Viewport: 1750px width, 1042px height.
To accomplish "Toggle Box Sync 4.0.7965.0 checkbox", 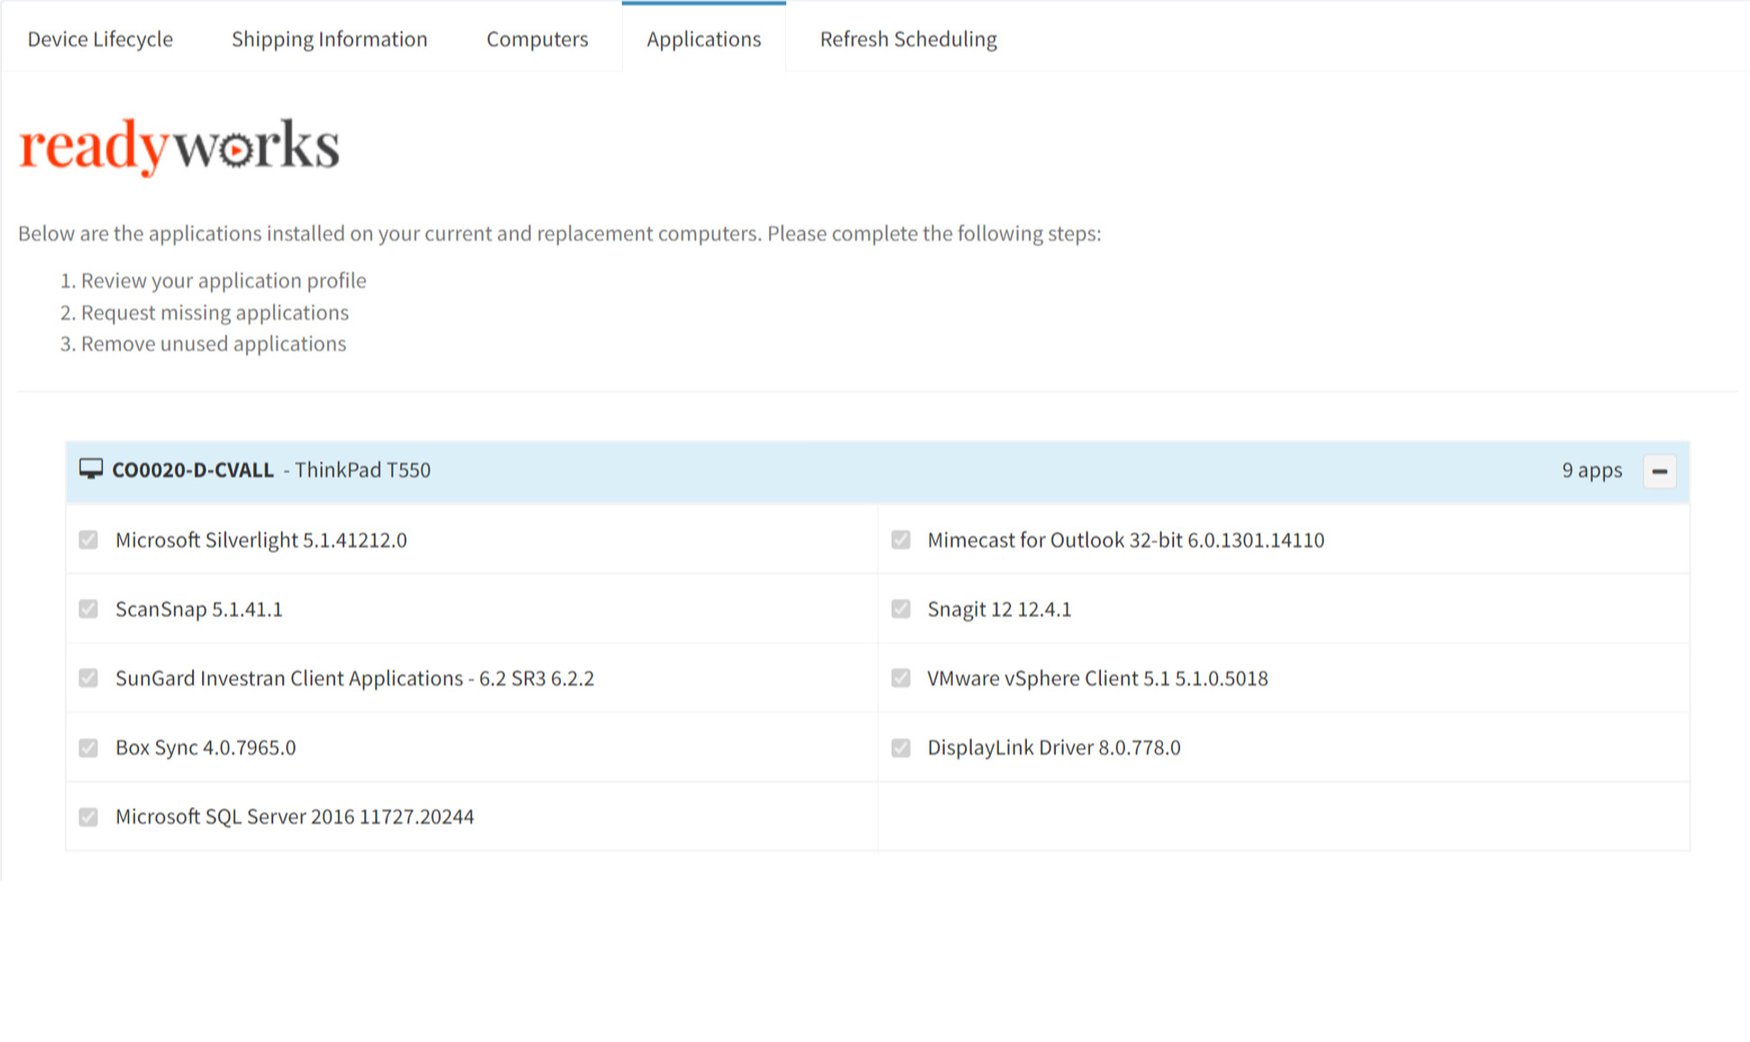I will (x=89, y=748).
